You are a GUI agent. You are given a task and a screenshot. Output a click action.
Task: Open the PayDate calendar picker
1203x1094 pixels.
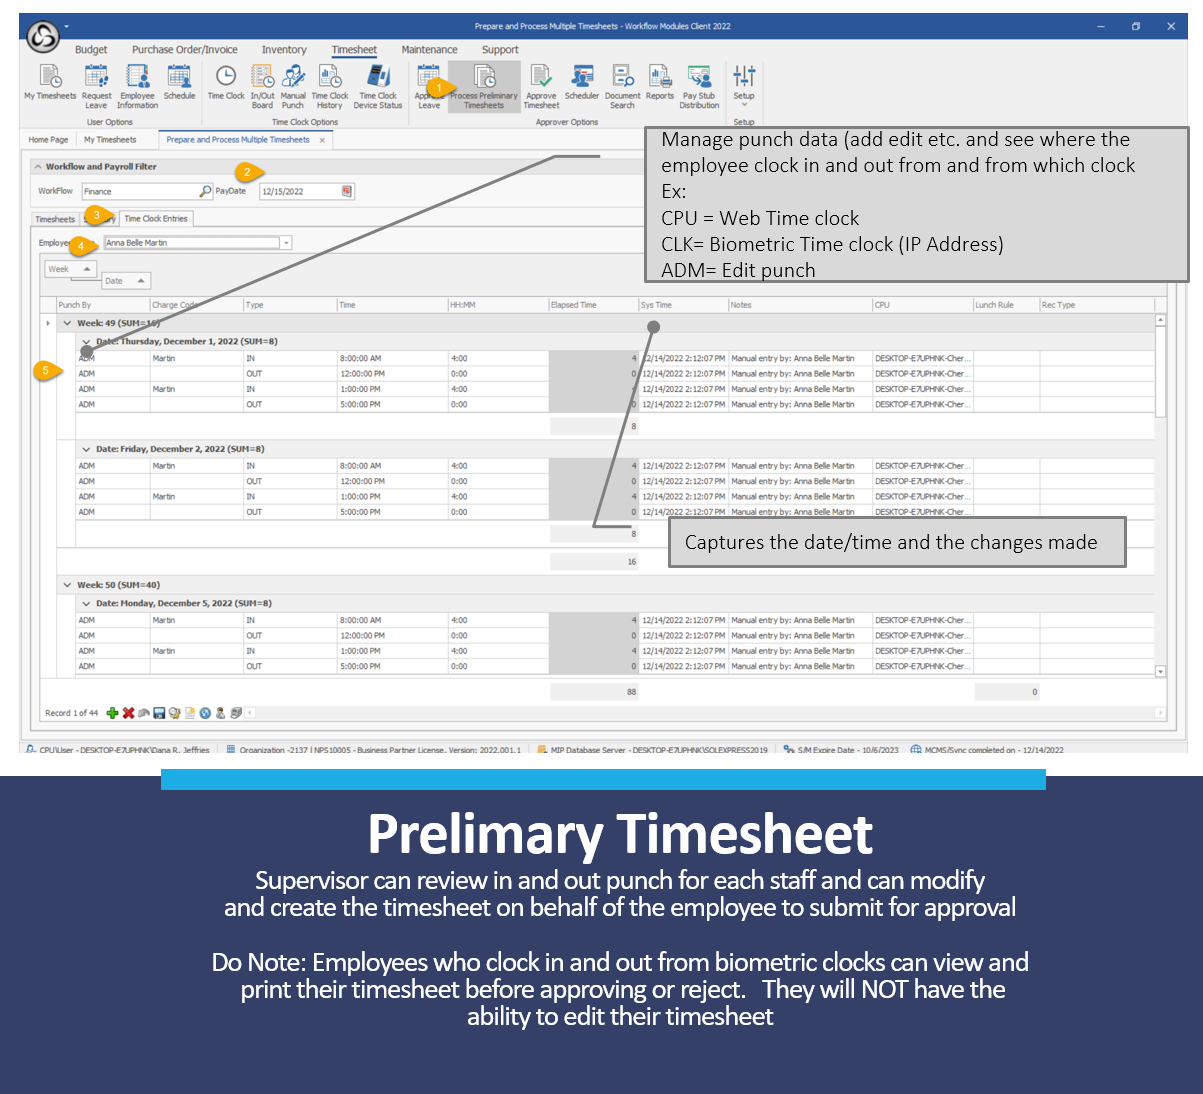tap(347, 191)
